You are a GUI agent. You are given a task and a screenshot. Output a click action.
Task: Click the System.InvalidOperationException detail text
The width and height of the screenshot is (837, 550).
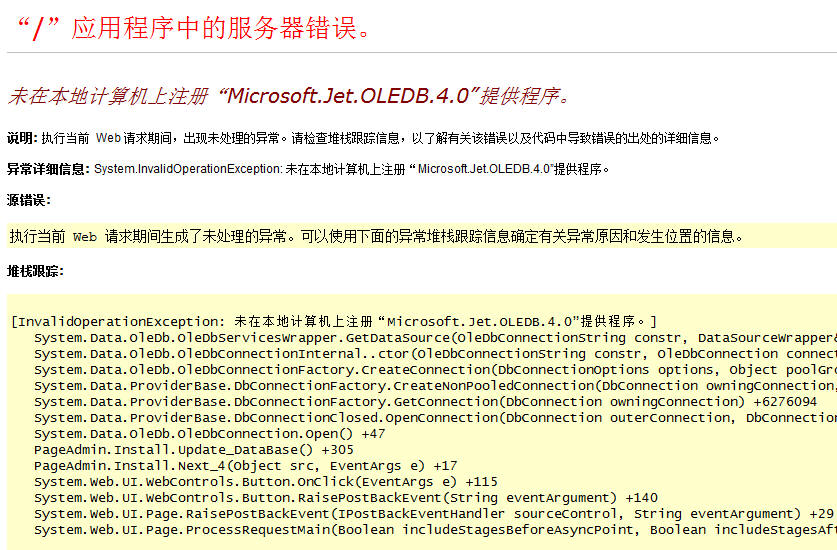click(x=352, y=169)
